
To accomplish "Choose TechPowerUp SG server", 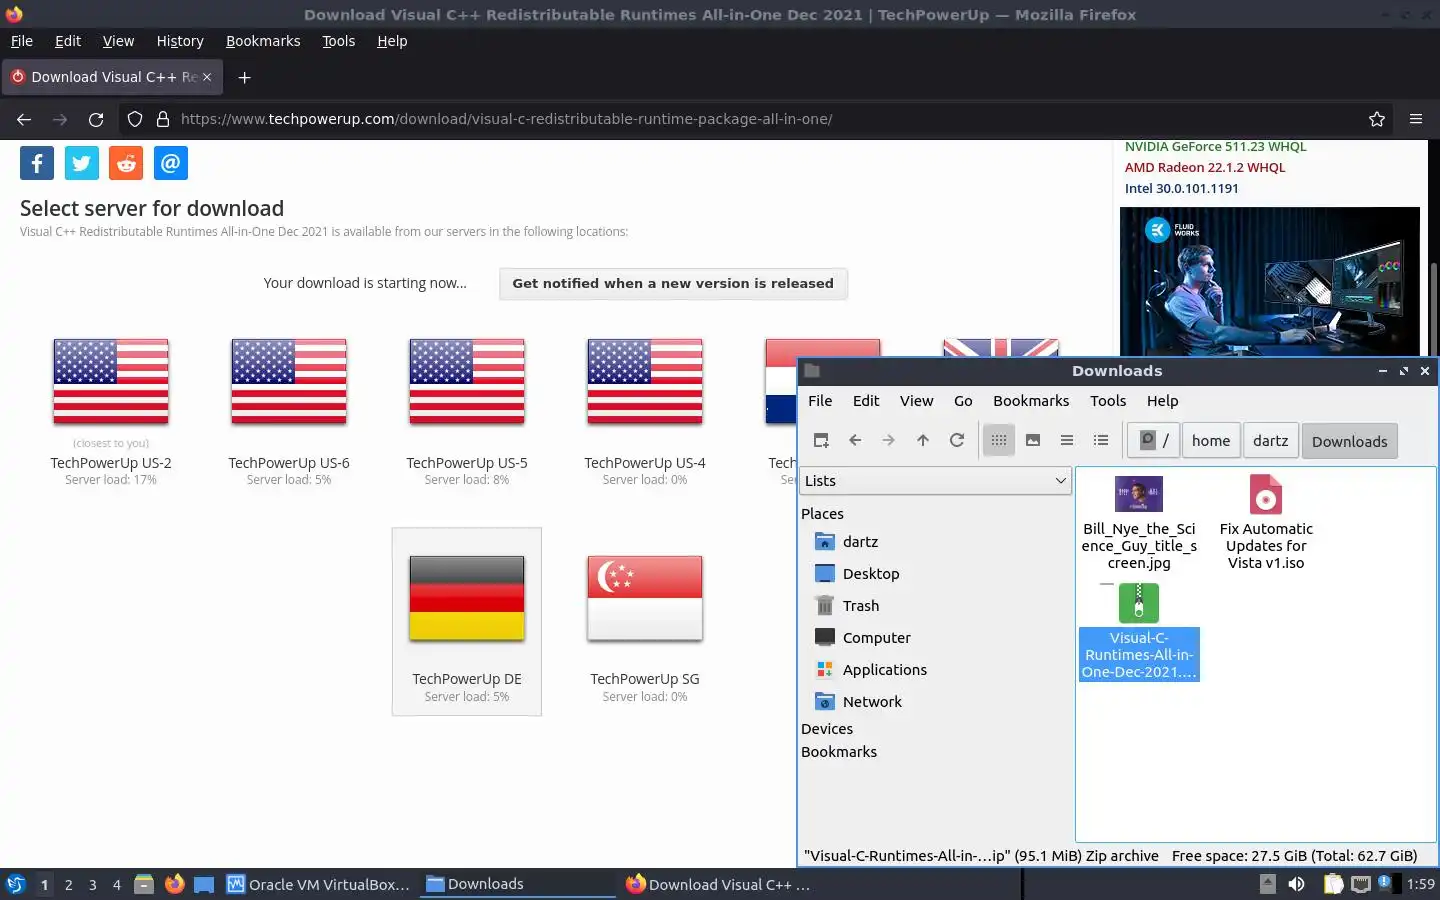I will click(645, 628).
